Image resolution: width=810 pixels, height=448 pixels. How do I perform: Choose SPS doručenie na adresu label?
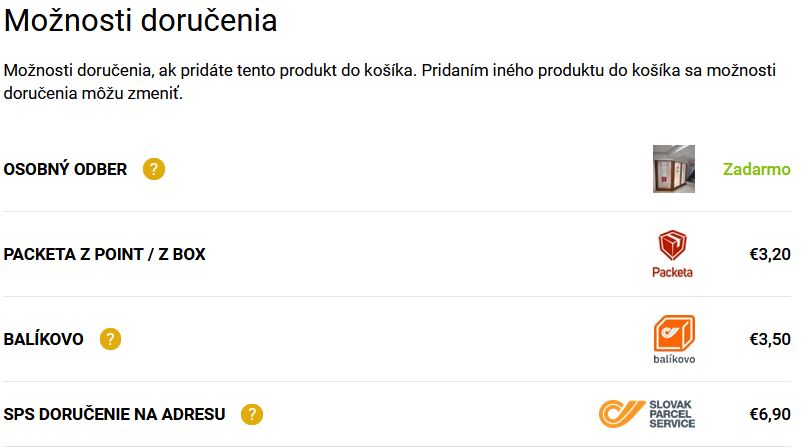pos(114,414)
